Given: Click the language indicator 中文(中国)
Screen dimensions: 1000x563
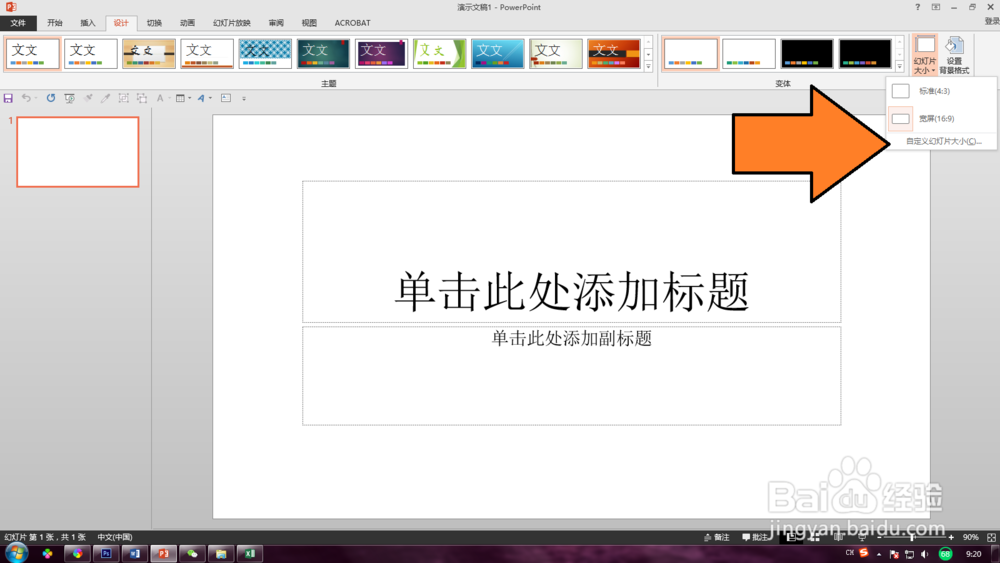Looking at the screenshot, I should 115,537.
